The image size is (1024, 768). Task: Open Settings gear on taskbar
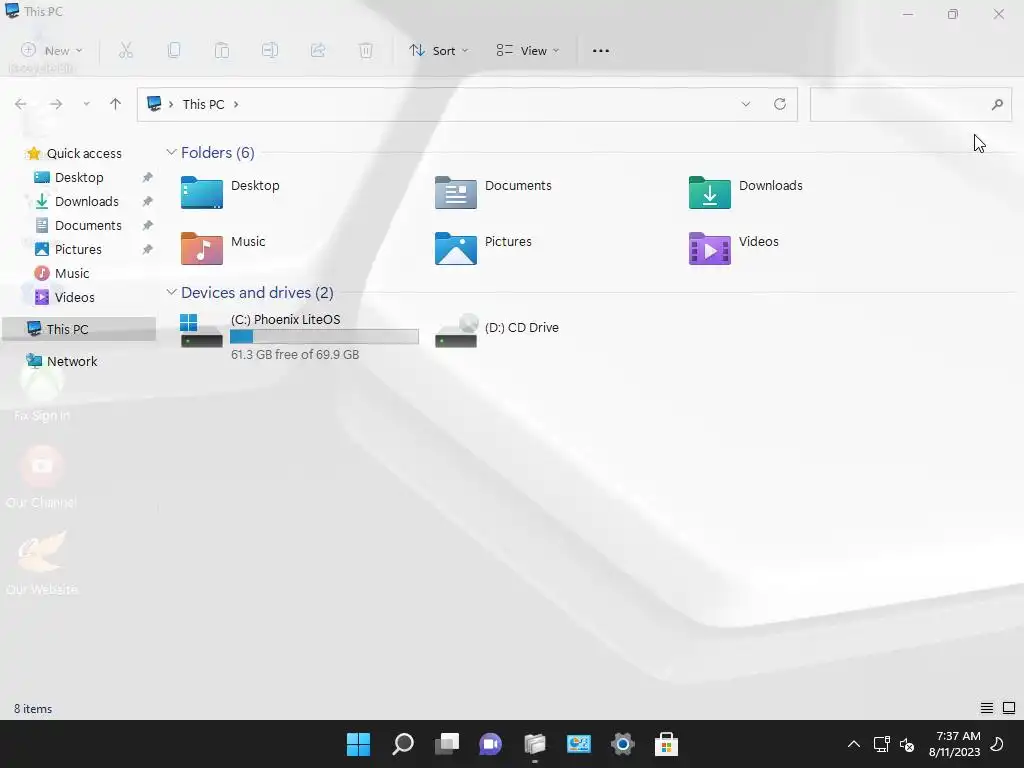click(622, 744)
